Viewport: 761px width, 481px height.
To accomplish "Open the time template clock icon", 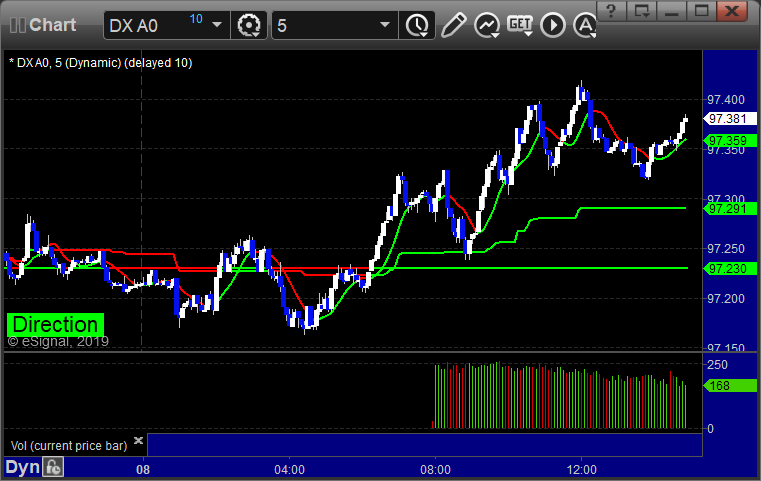I will (x=416, y=25).
